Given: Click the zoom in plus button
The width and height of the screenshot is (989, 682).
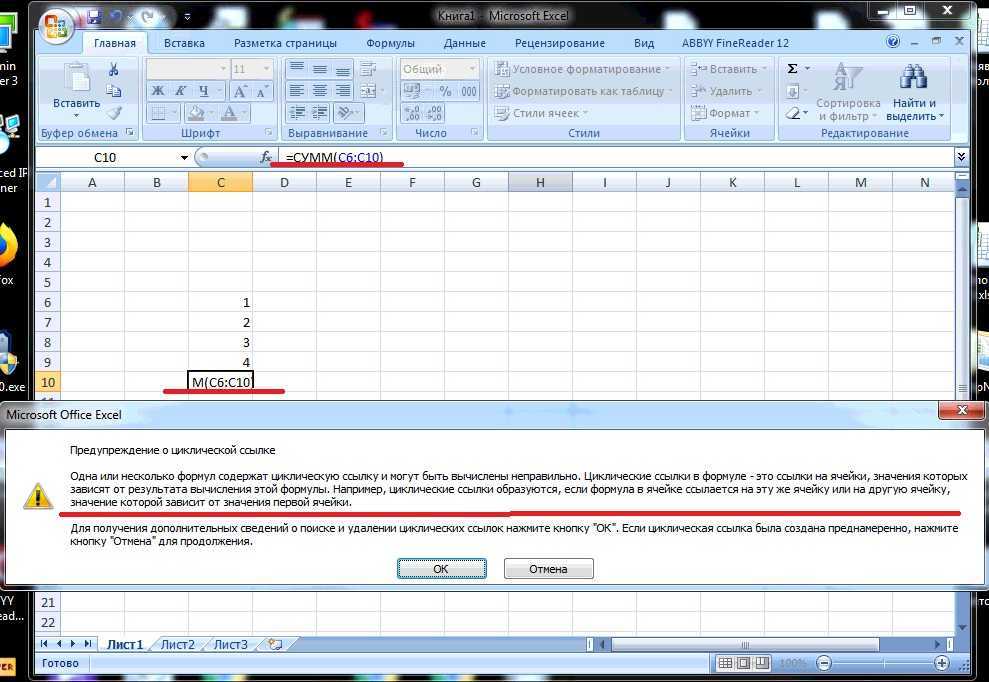Looking at the screenshot, I should [x=941, y=663].
